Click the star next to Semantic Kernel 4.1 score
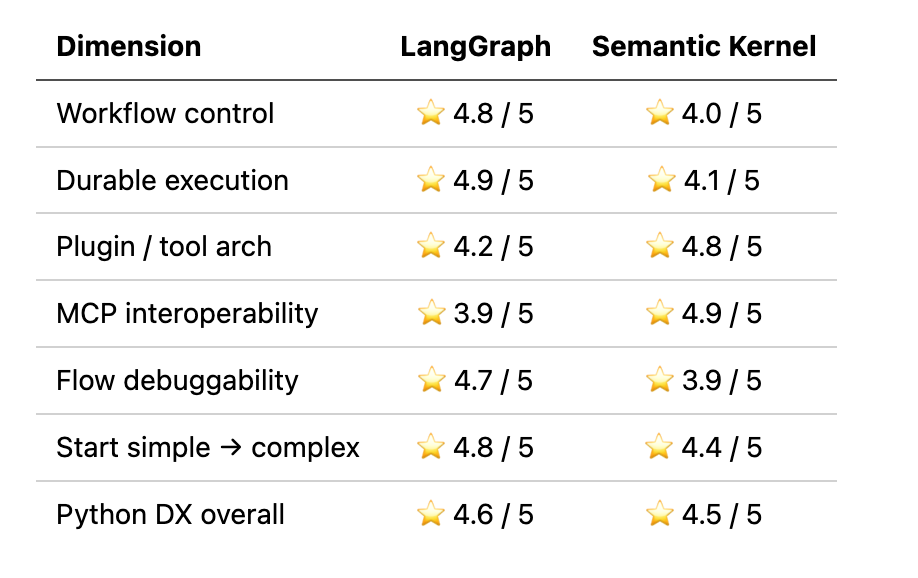 (662, 179)
